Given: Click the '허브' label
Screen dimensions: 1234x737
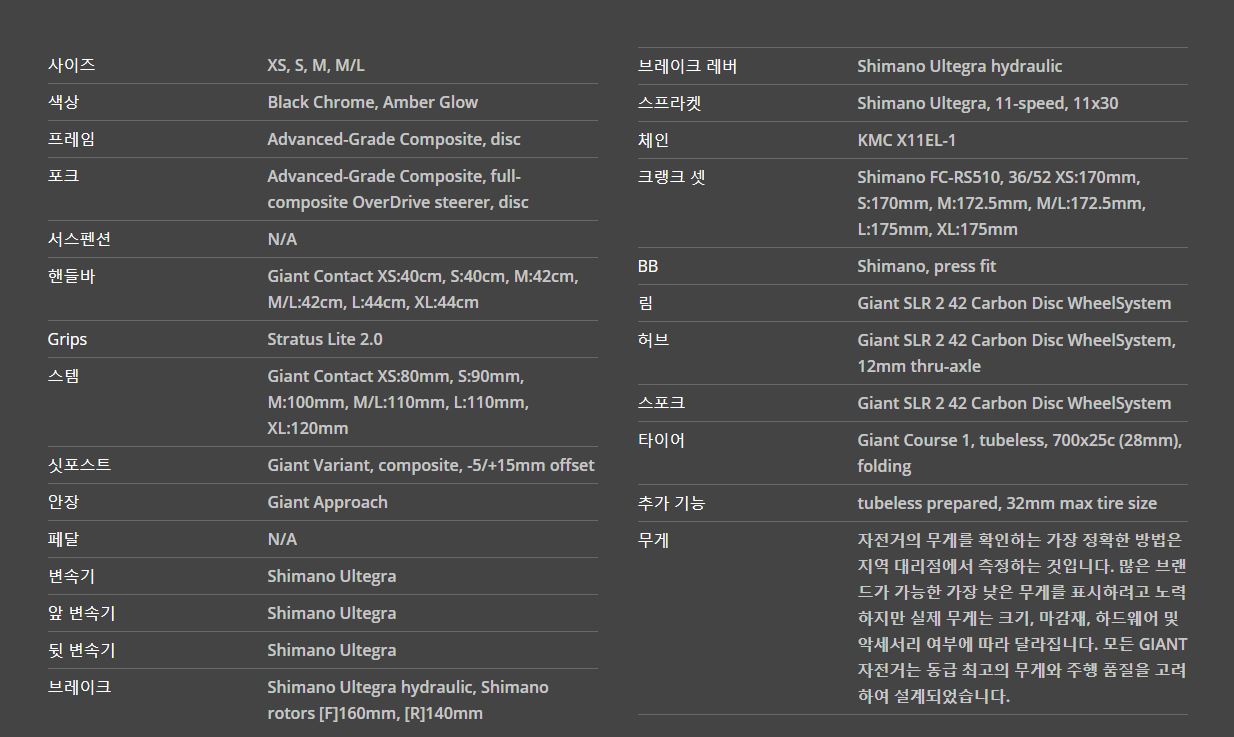Looking at the screenshot, I should pos(654,340).
